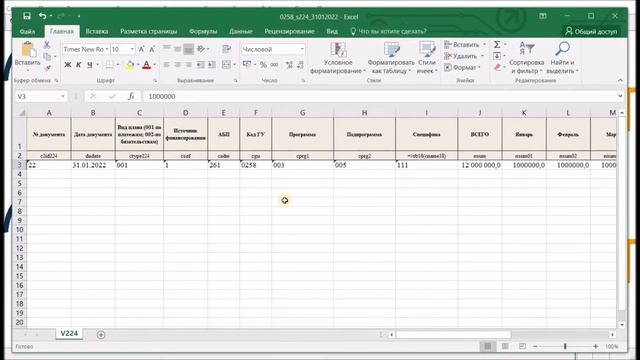Align text to the right in cell
The width and height of the screenshot is (640, 360).
click(188, 65)
